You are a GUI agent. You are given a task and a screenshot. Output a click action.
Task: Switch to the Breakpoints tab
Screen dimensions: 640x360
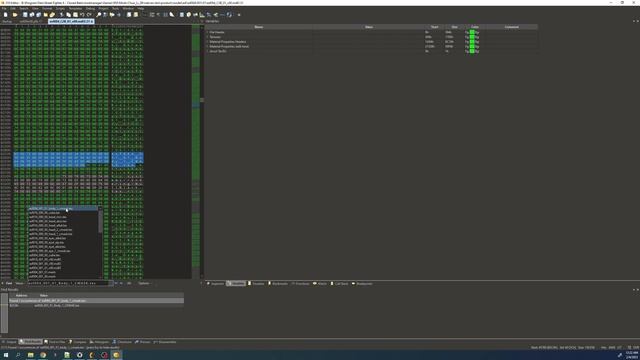click(x=362, y=284)
